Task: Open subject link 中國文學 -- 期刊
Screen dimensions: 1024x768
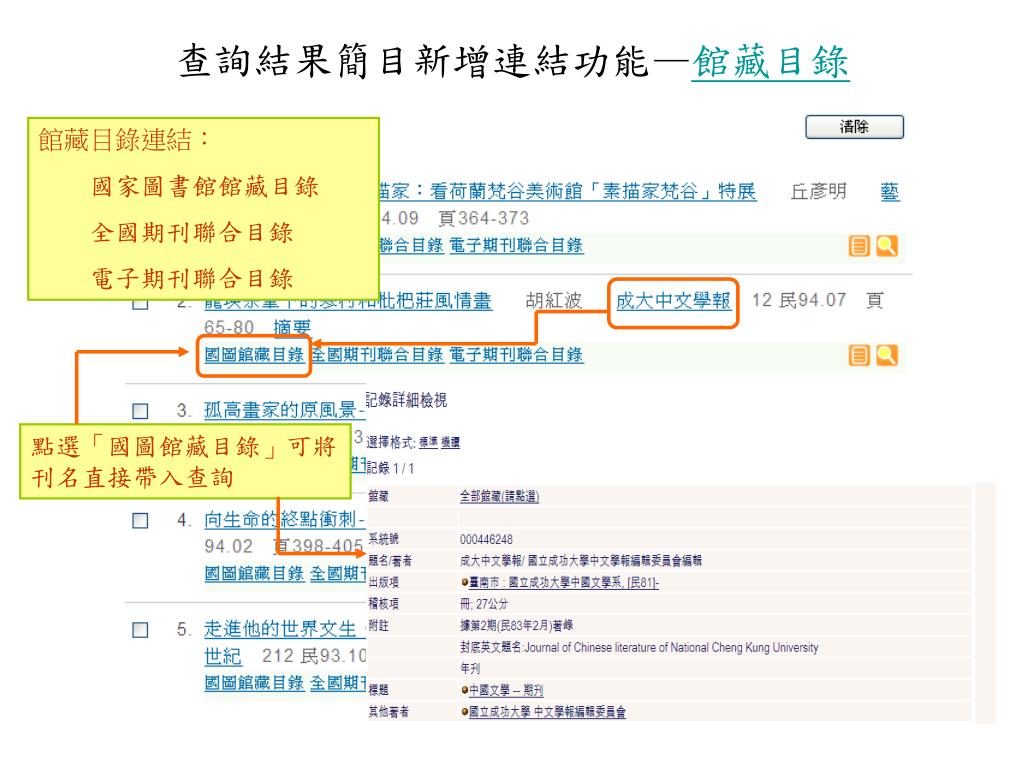Action: click(506, 690)
